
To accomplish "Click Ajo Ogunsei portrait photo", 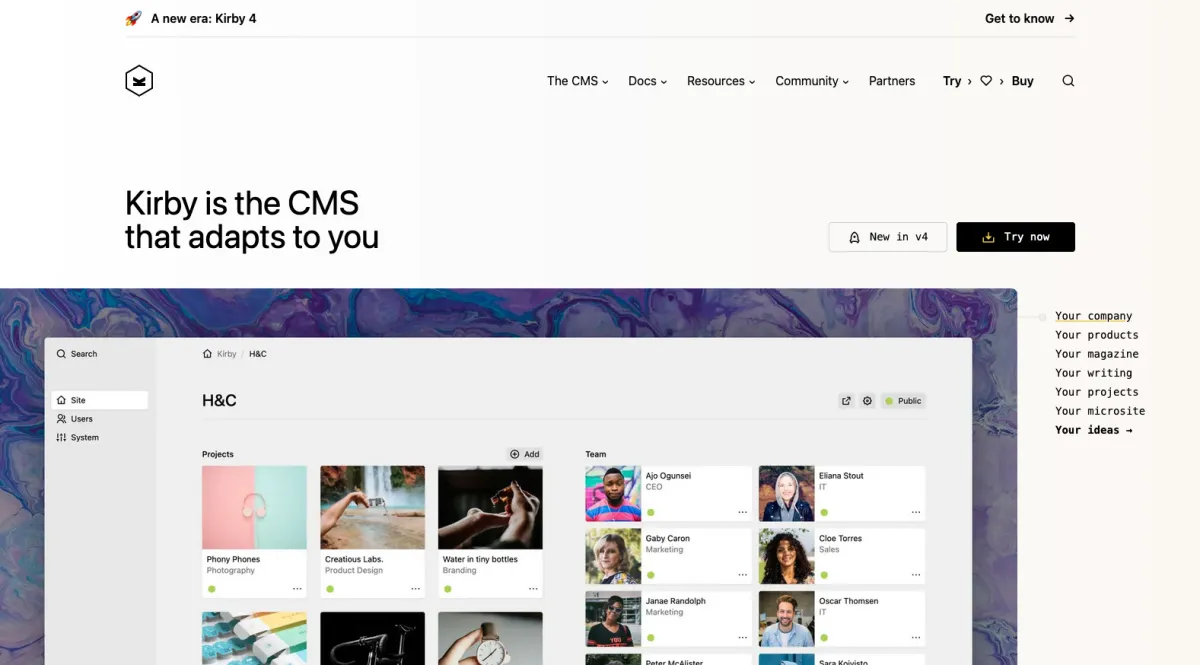I will (613, 494).
